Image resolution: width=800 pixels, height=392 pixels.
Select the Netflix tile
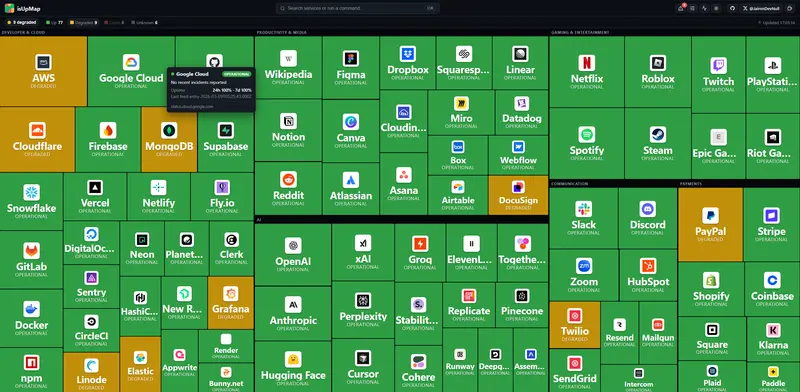(587, 71)
